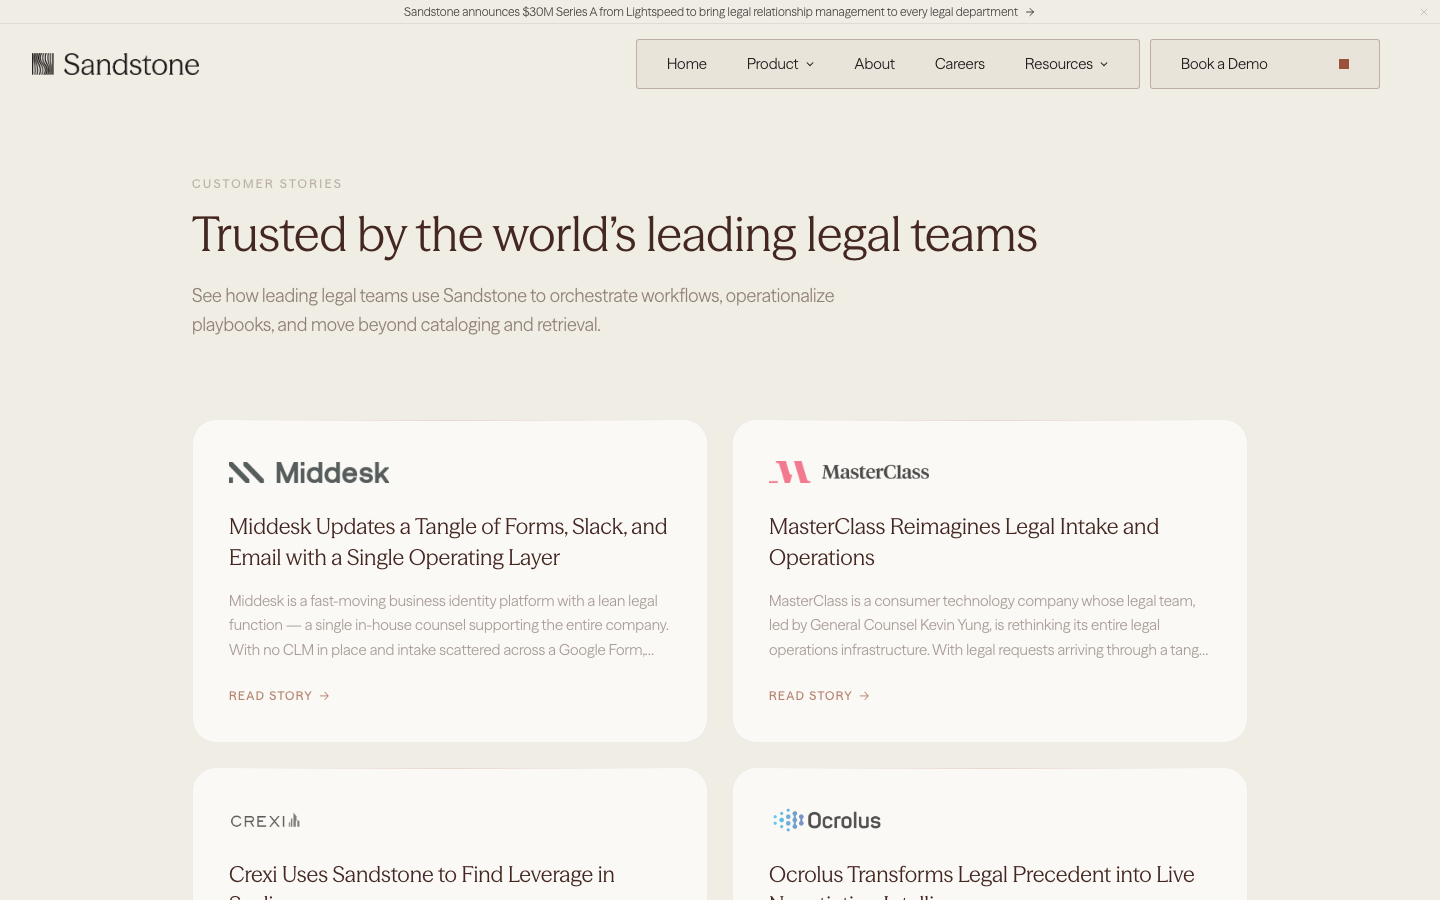1440x900 pixels.
Task: Click the orange square icon in Book a Demo
Action: (1344, 64)
